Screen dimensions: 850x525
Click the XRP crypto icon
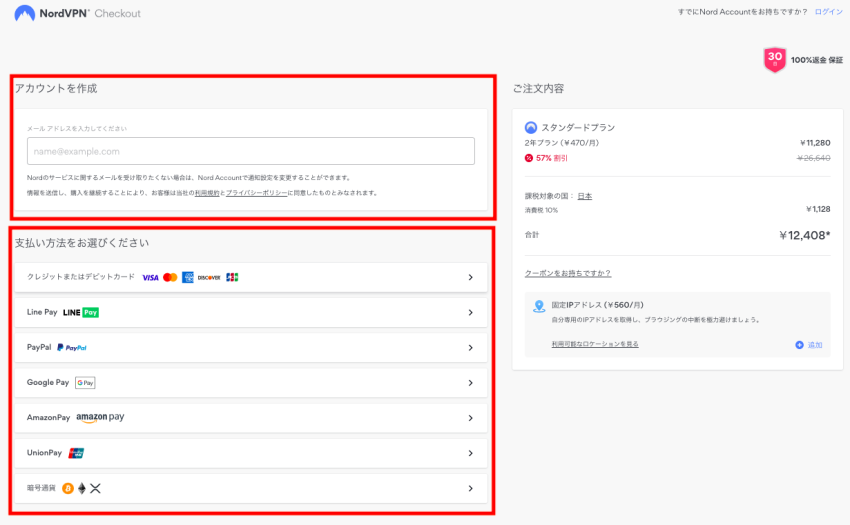[95, 489]
